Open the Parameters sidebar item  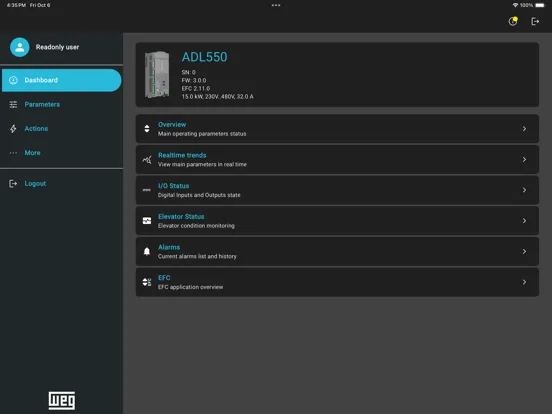point(62,105)
